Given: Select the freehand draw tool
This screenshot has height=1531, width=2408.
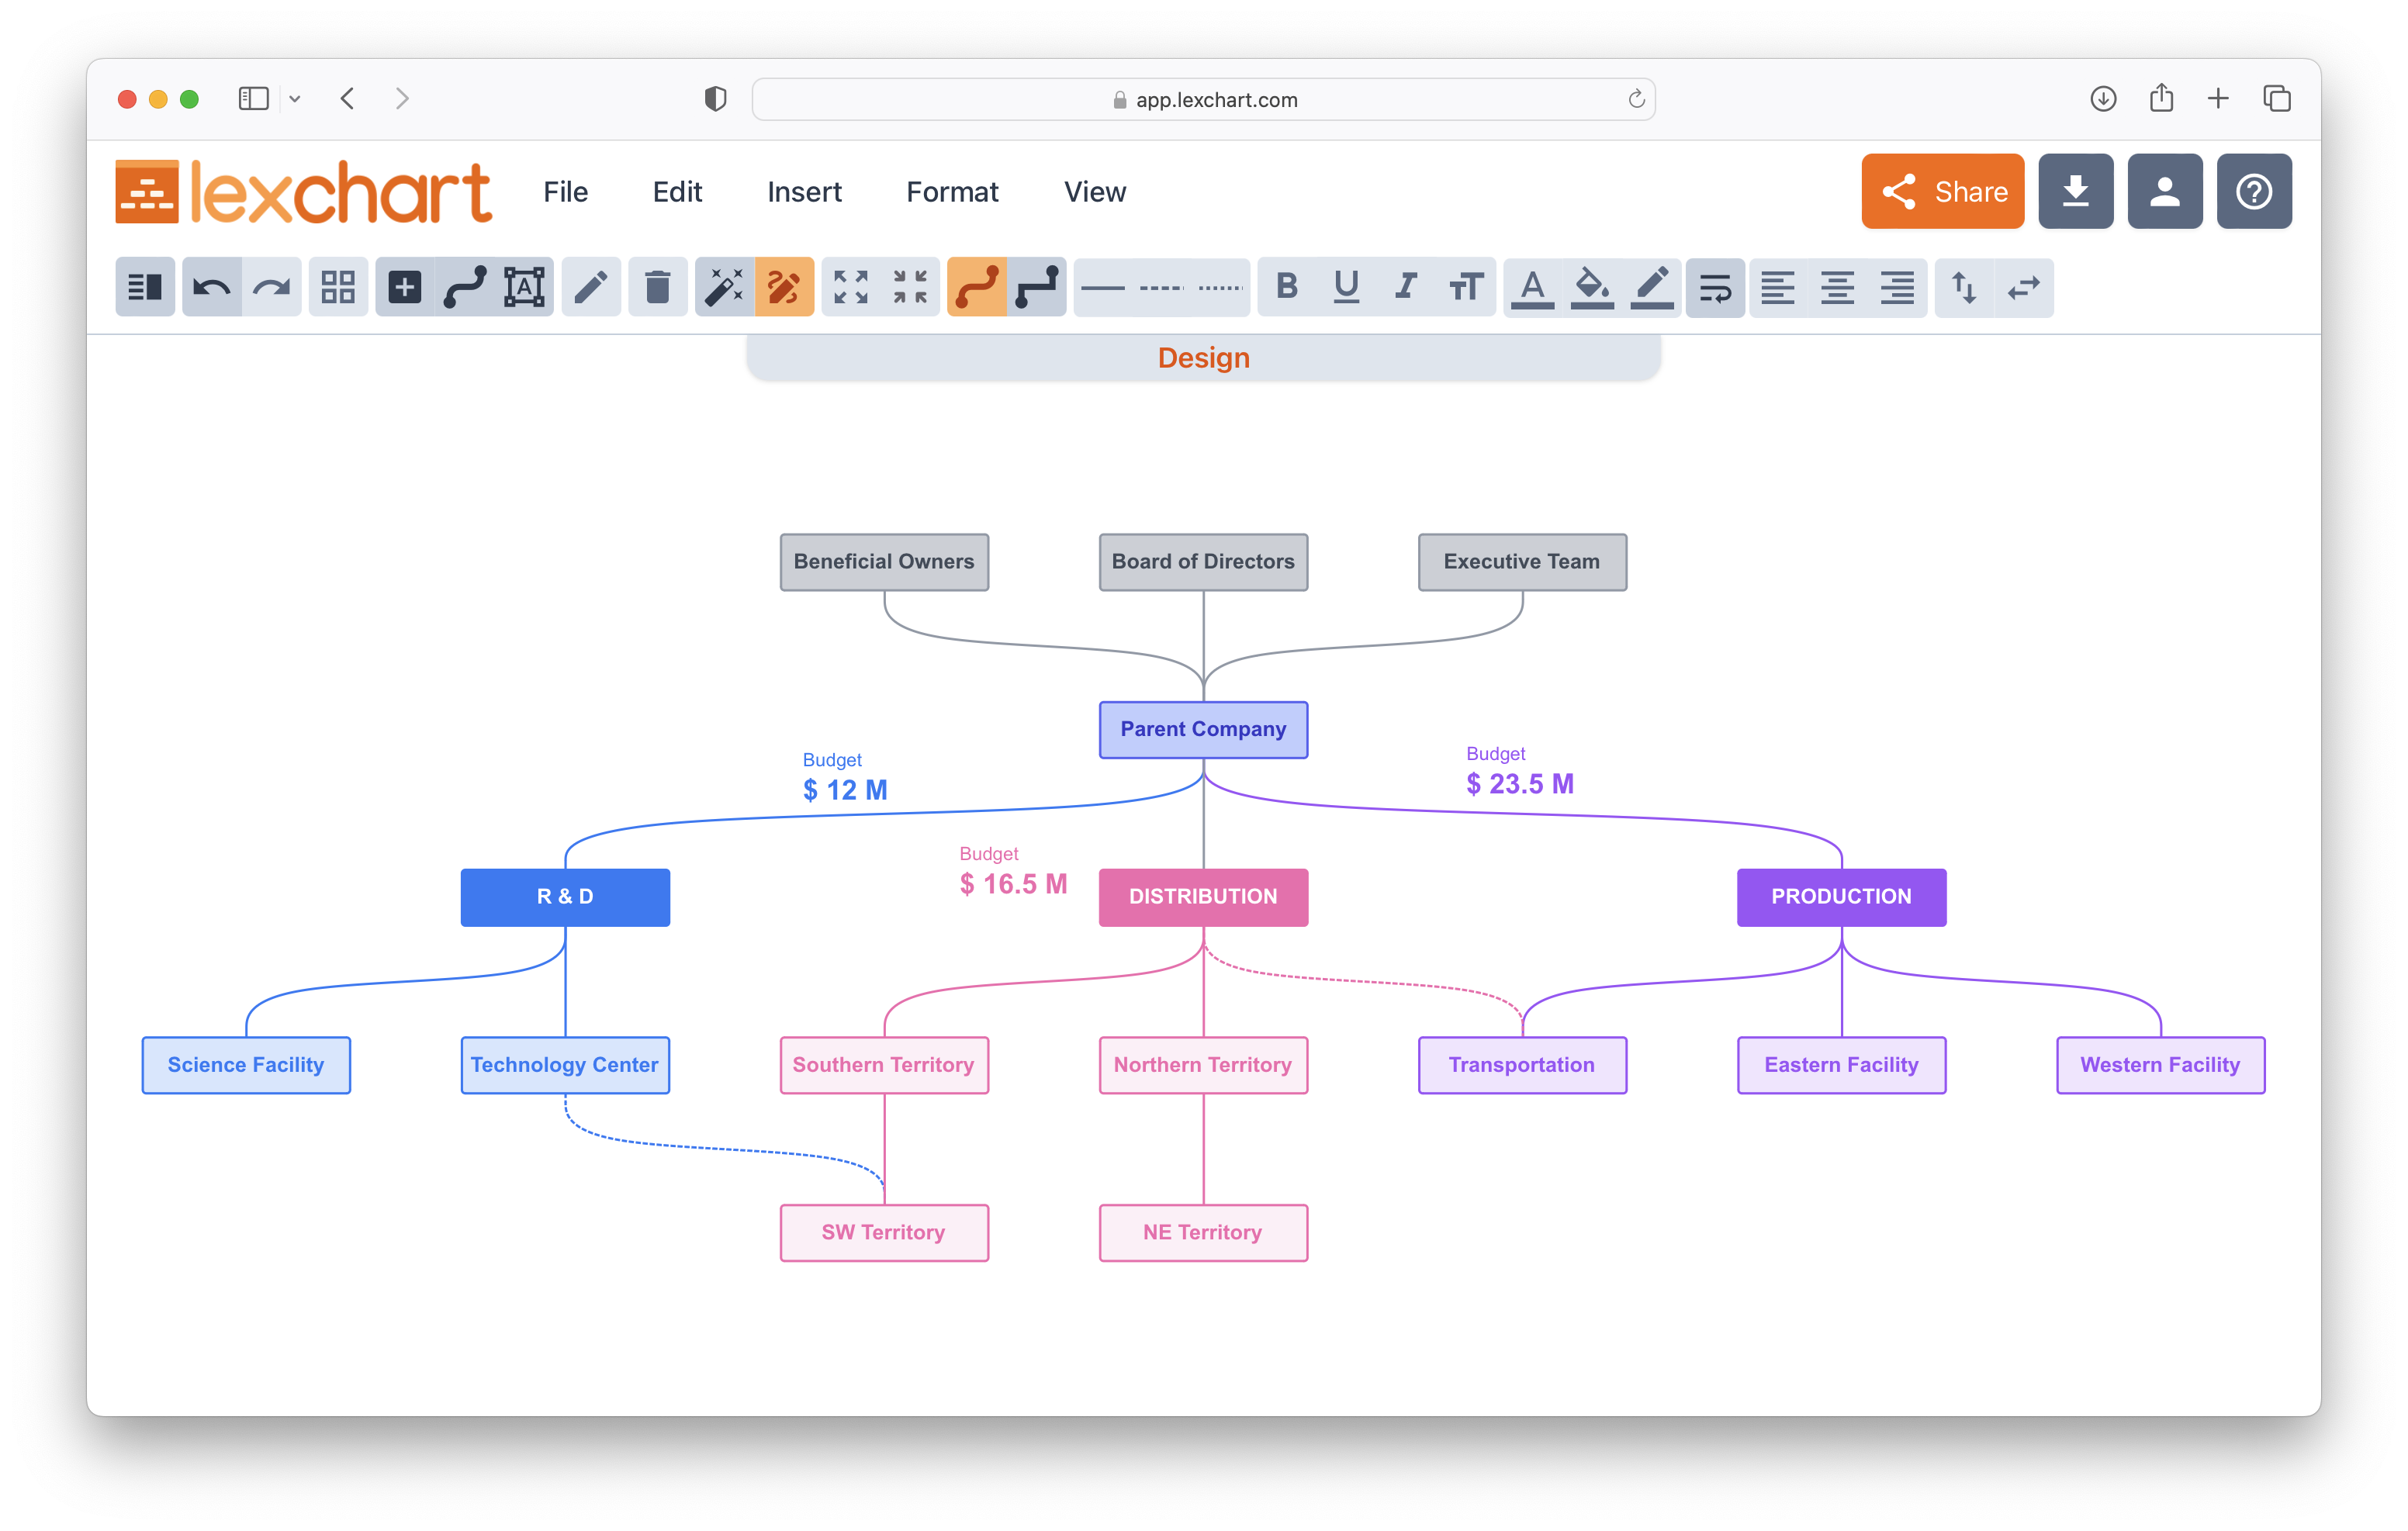Looking at the screenshot, I should 783,286.
